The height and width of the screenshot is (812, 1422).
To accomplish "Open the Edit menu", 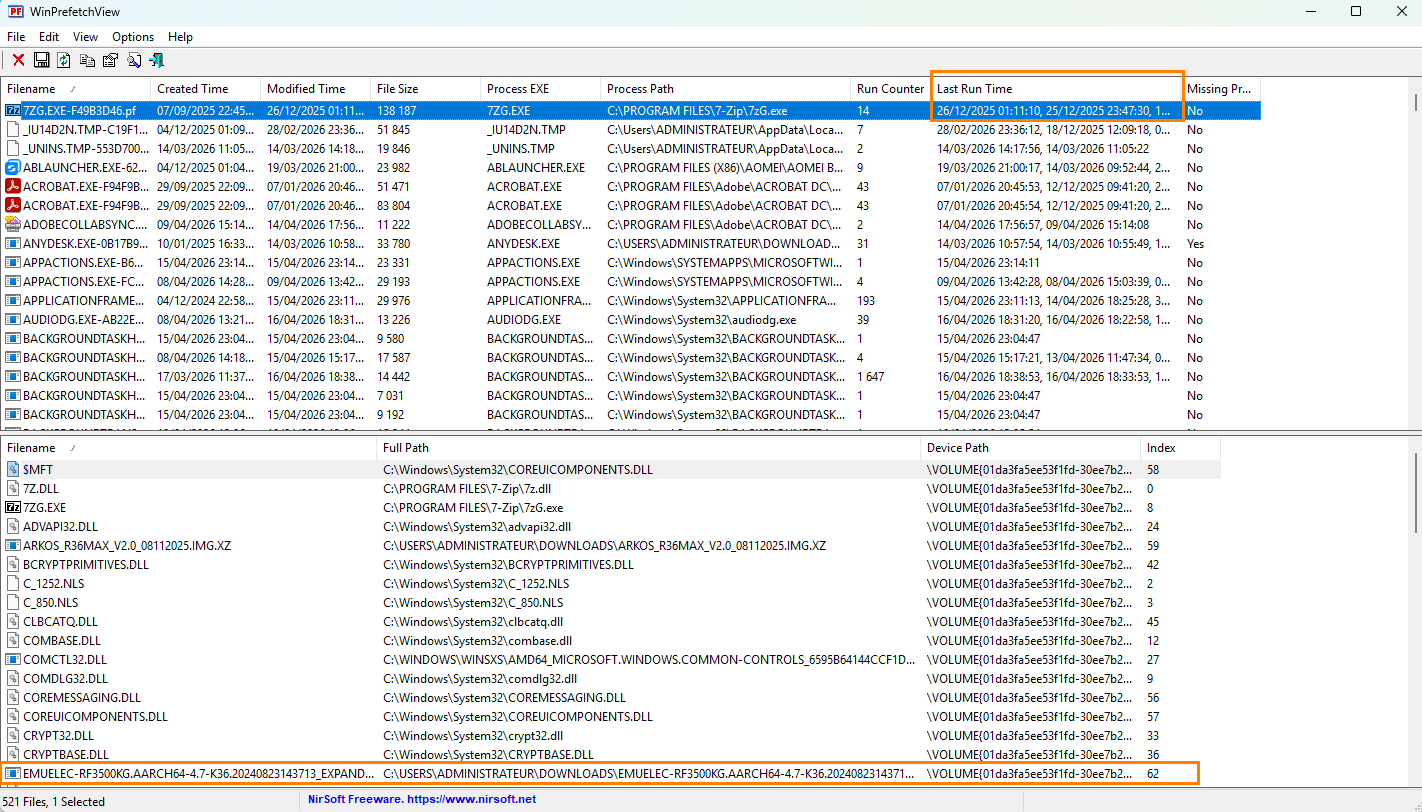I will click(x=49, y=37).
